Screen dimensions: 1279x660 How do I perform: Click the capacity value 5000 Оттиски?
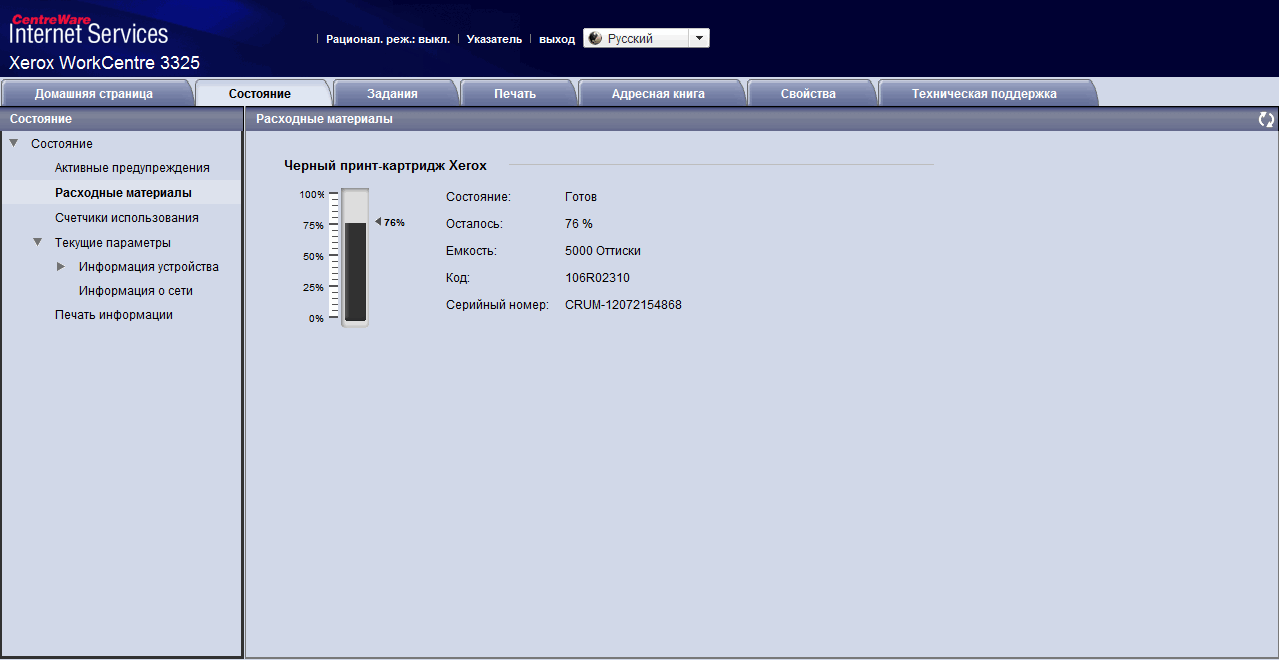tap(603, 250)
